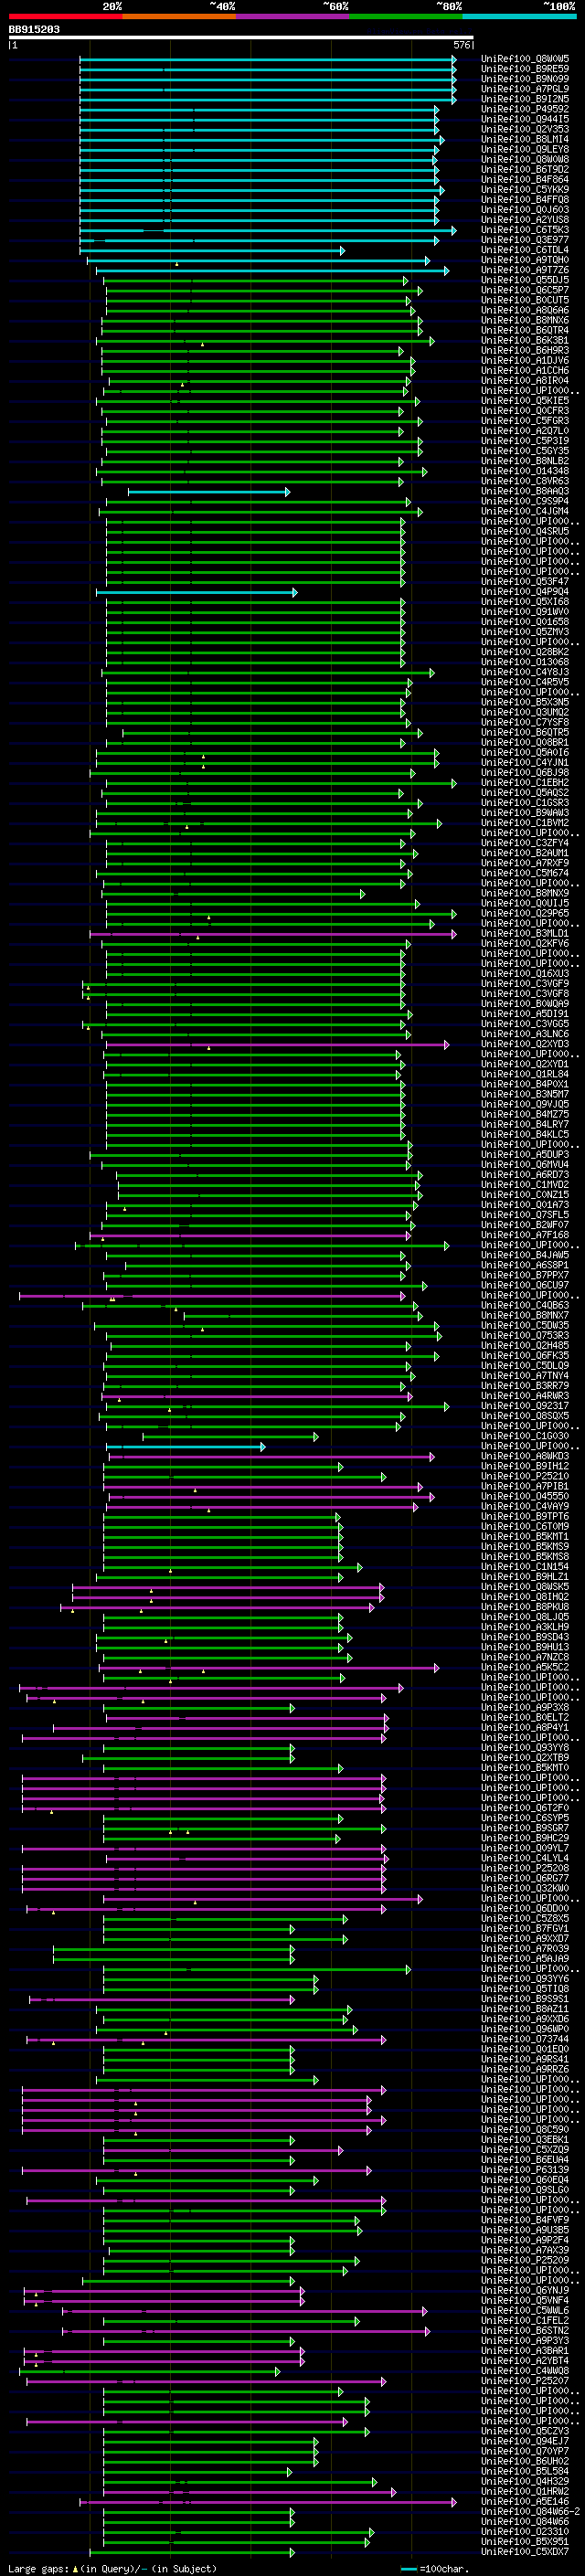Open hit UniRef100_A3BAR1
The height and width of the screenshot is (2576, 585).
point(525,2350)
